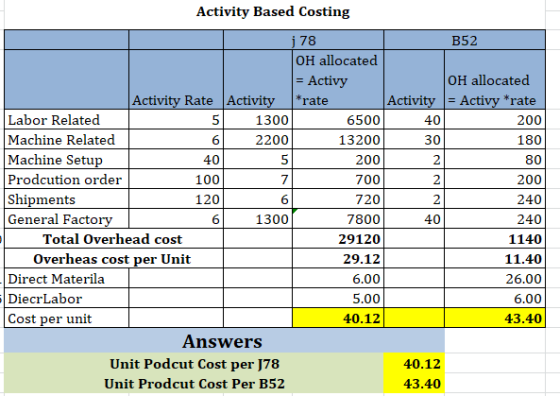Image resolution: width=560 pixels, height=396 pixels.
Task: Select the DiecrLabor row label
Action: (66, 298)
